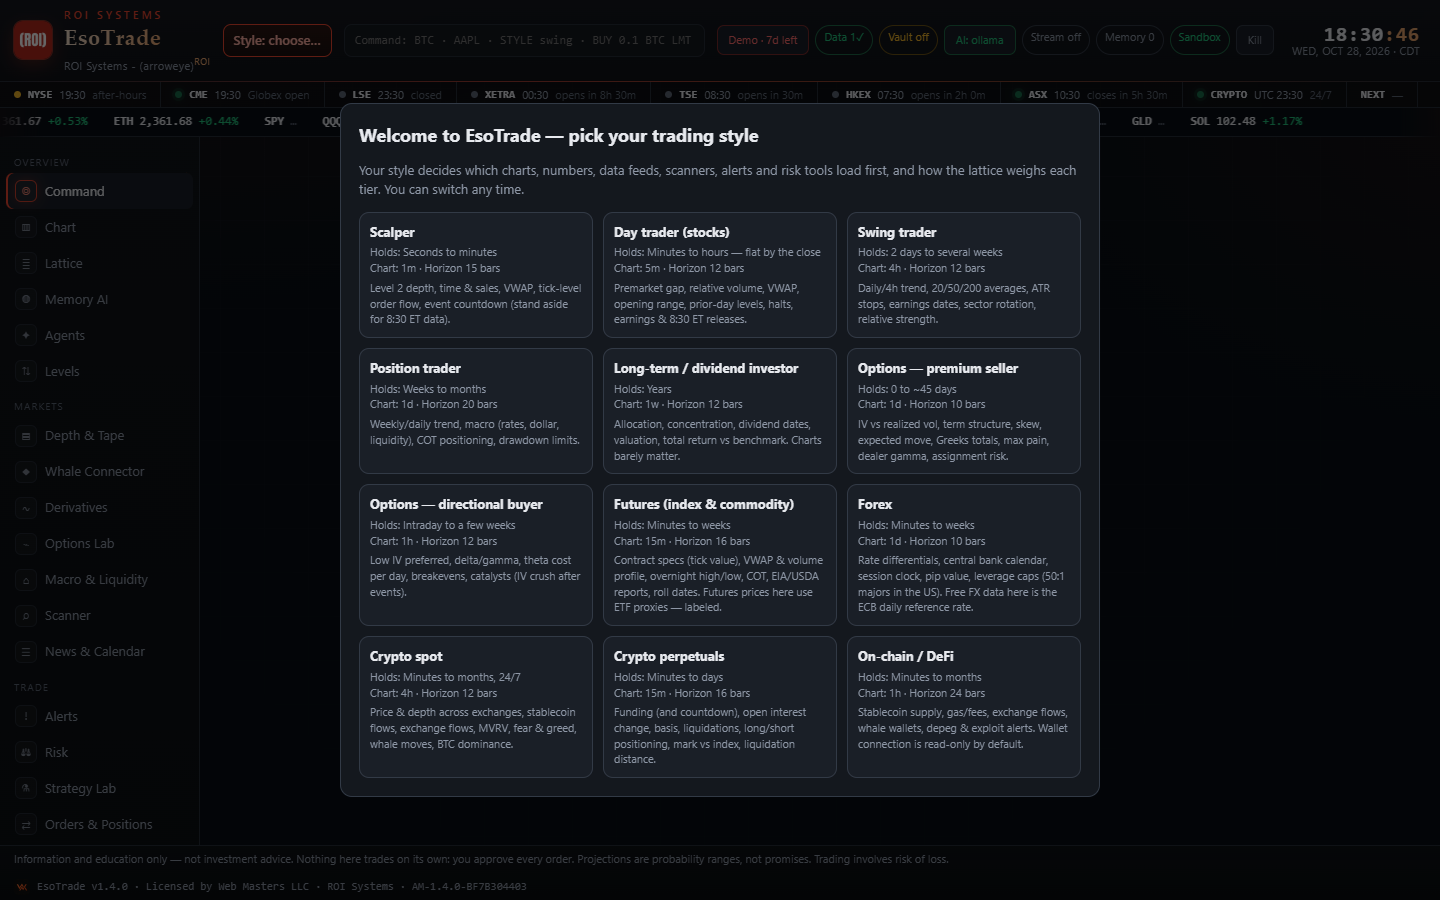Open the Chart icon in sidebar
The image size is (1440, 900).
[x=26, y=227]
